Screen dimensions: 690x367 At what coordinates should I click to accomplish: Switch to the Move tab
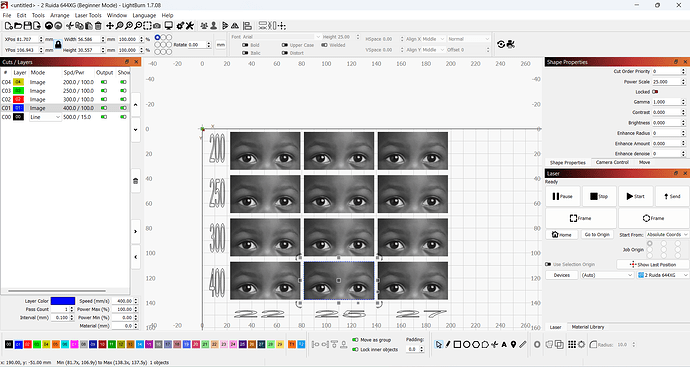click(644, 162)
